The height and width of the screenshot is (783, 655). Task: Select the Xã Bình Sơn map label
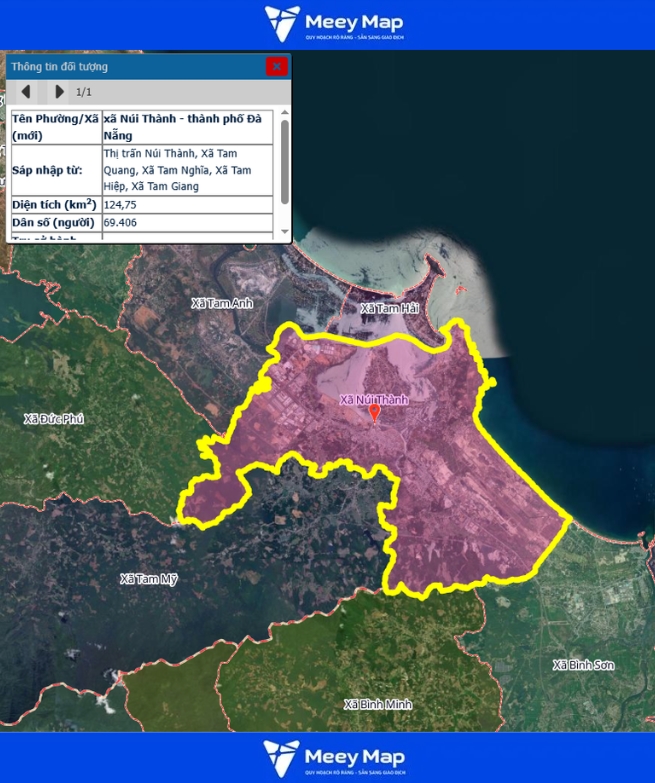click(x=584, y=665)
